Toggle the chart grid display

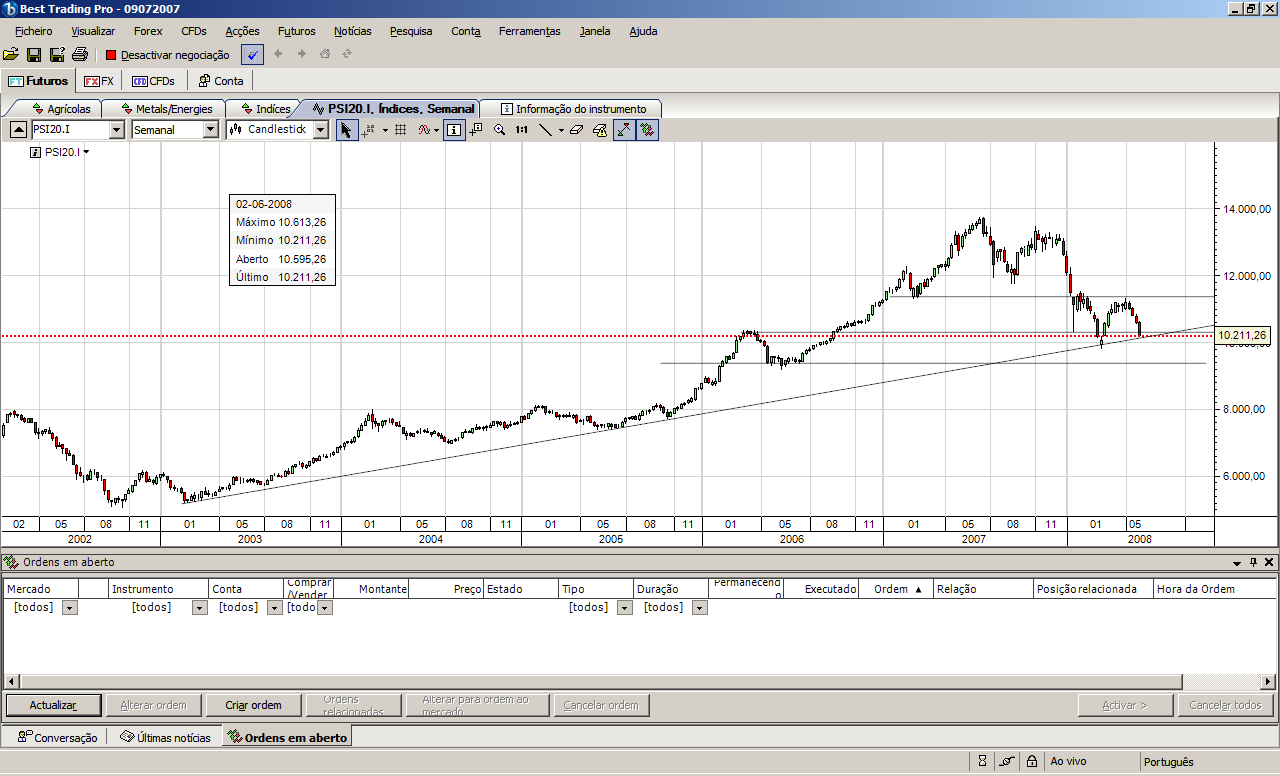point(400,130)
